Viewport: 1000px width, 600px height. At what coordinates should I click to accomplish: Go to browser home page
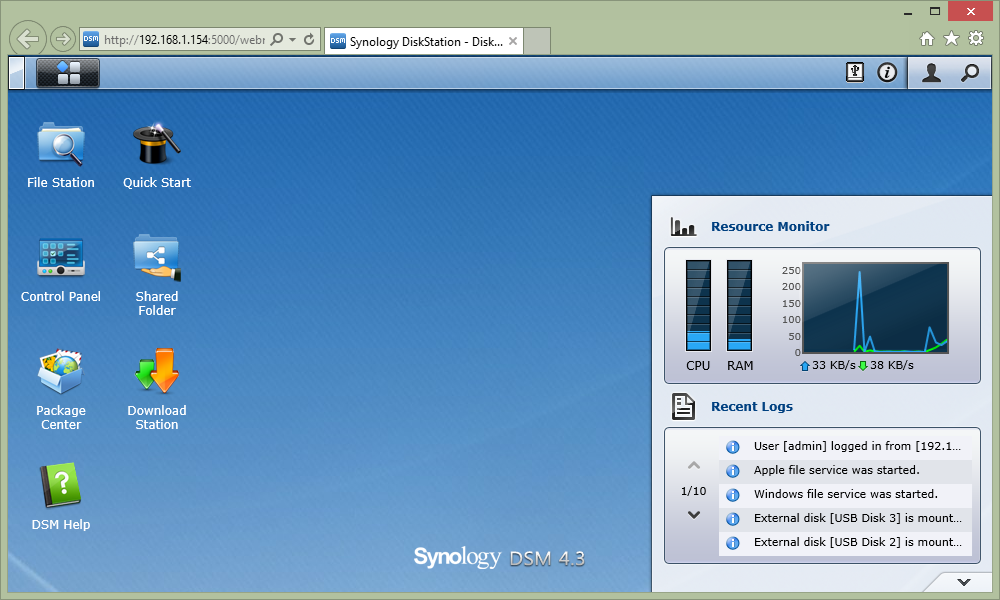[x=927, y=39]
